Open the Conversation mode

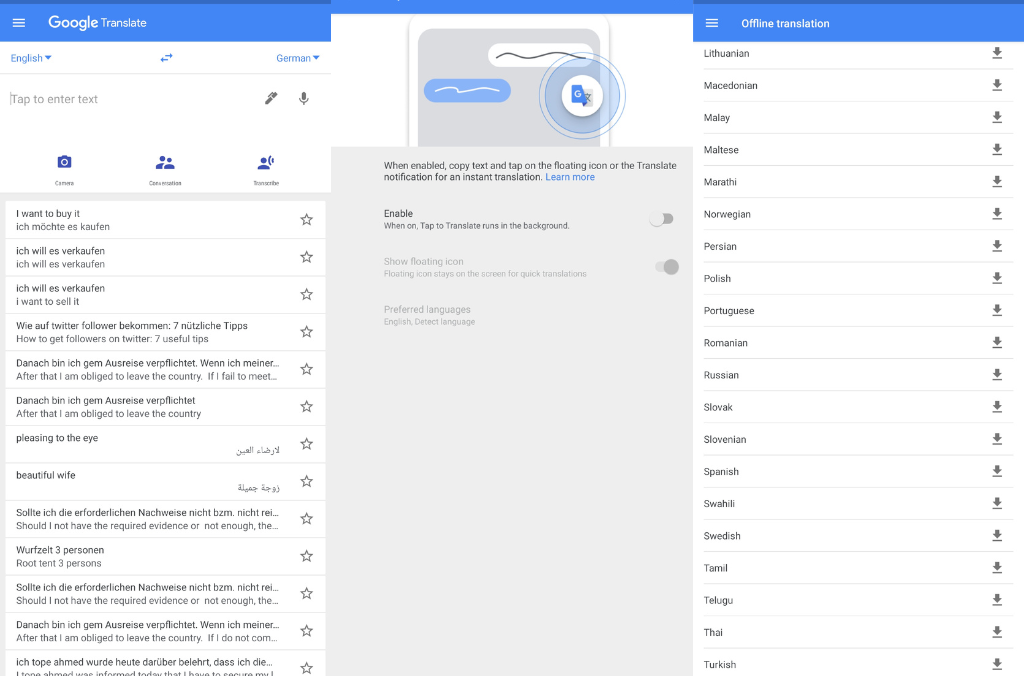[x=165, y=170]
